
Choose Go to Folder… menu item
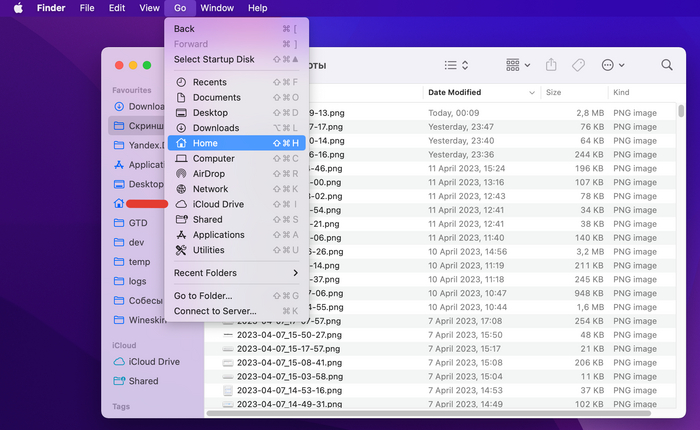[202, 296]
